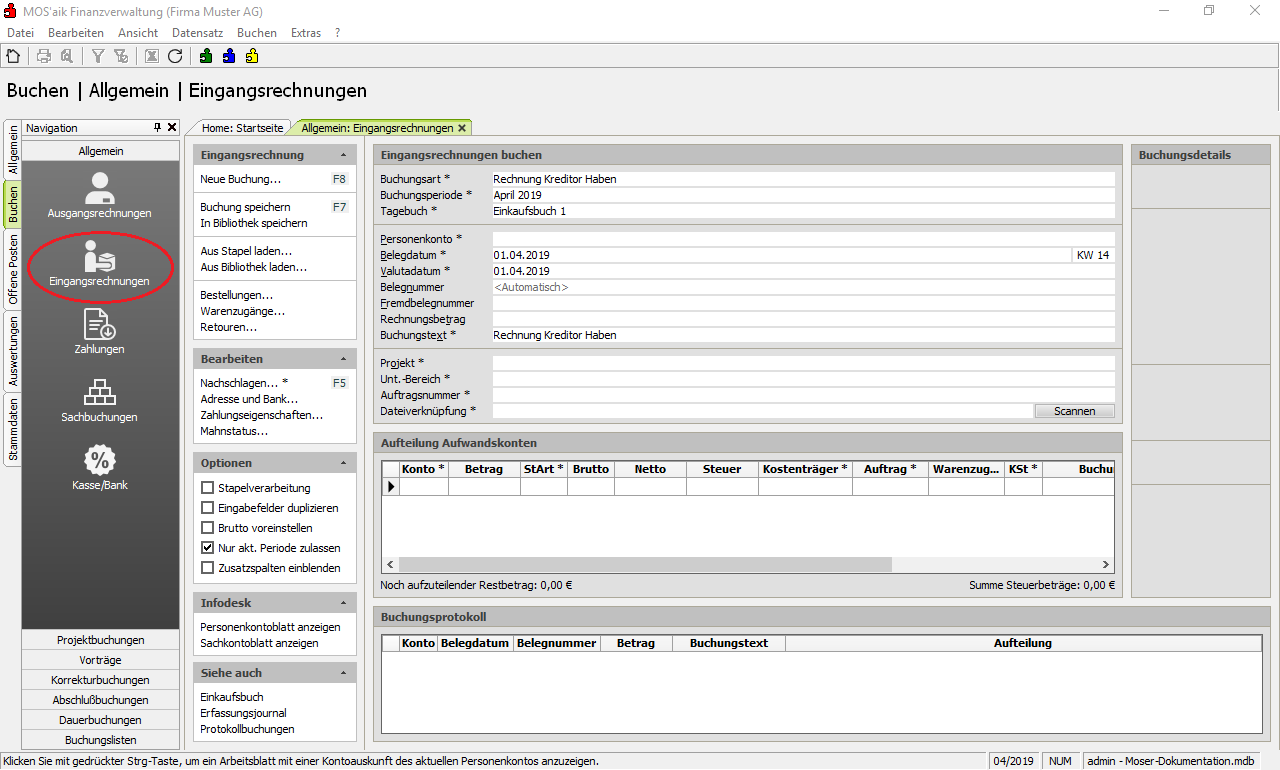This screenshot has height=770, width=1280.
Task: Tick the Brutto voreinstellen option
Action: click(x=208, y=528)
